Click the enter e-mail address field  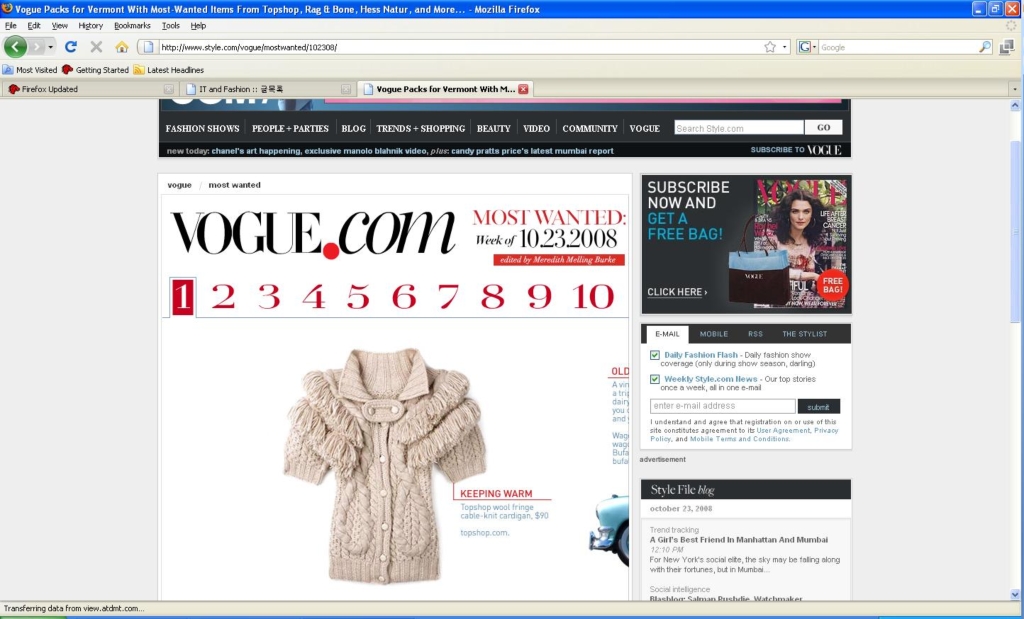click(722, 406)
